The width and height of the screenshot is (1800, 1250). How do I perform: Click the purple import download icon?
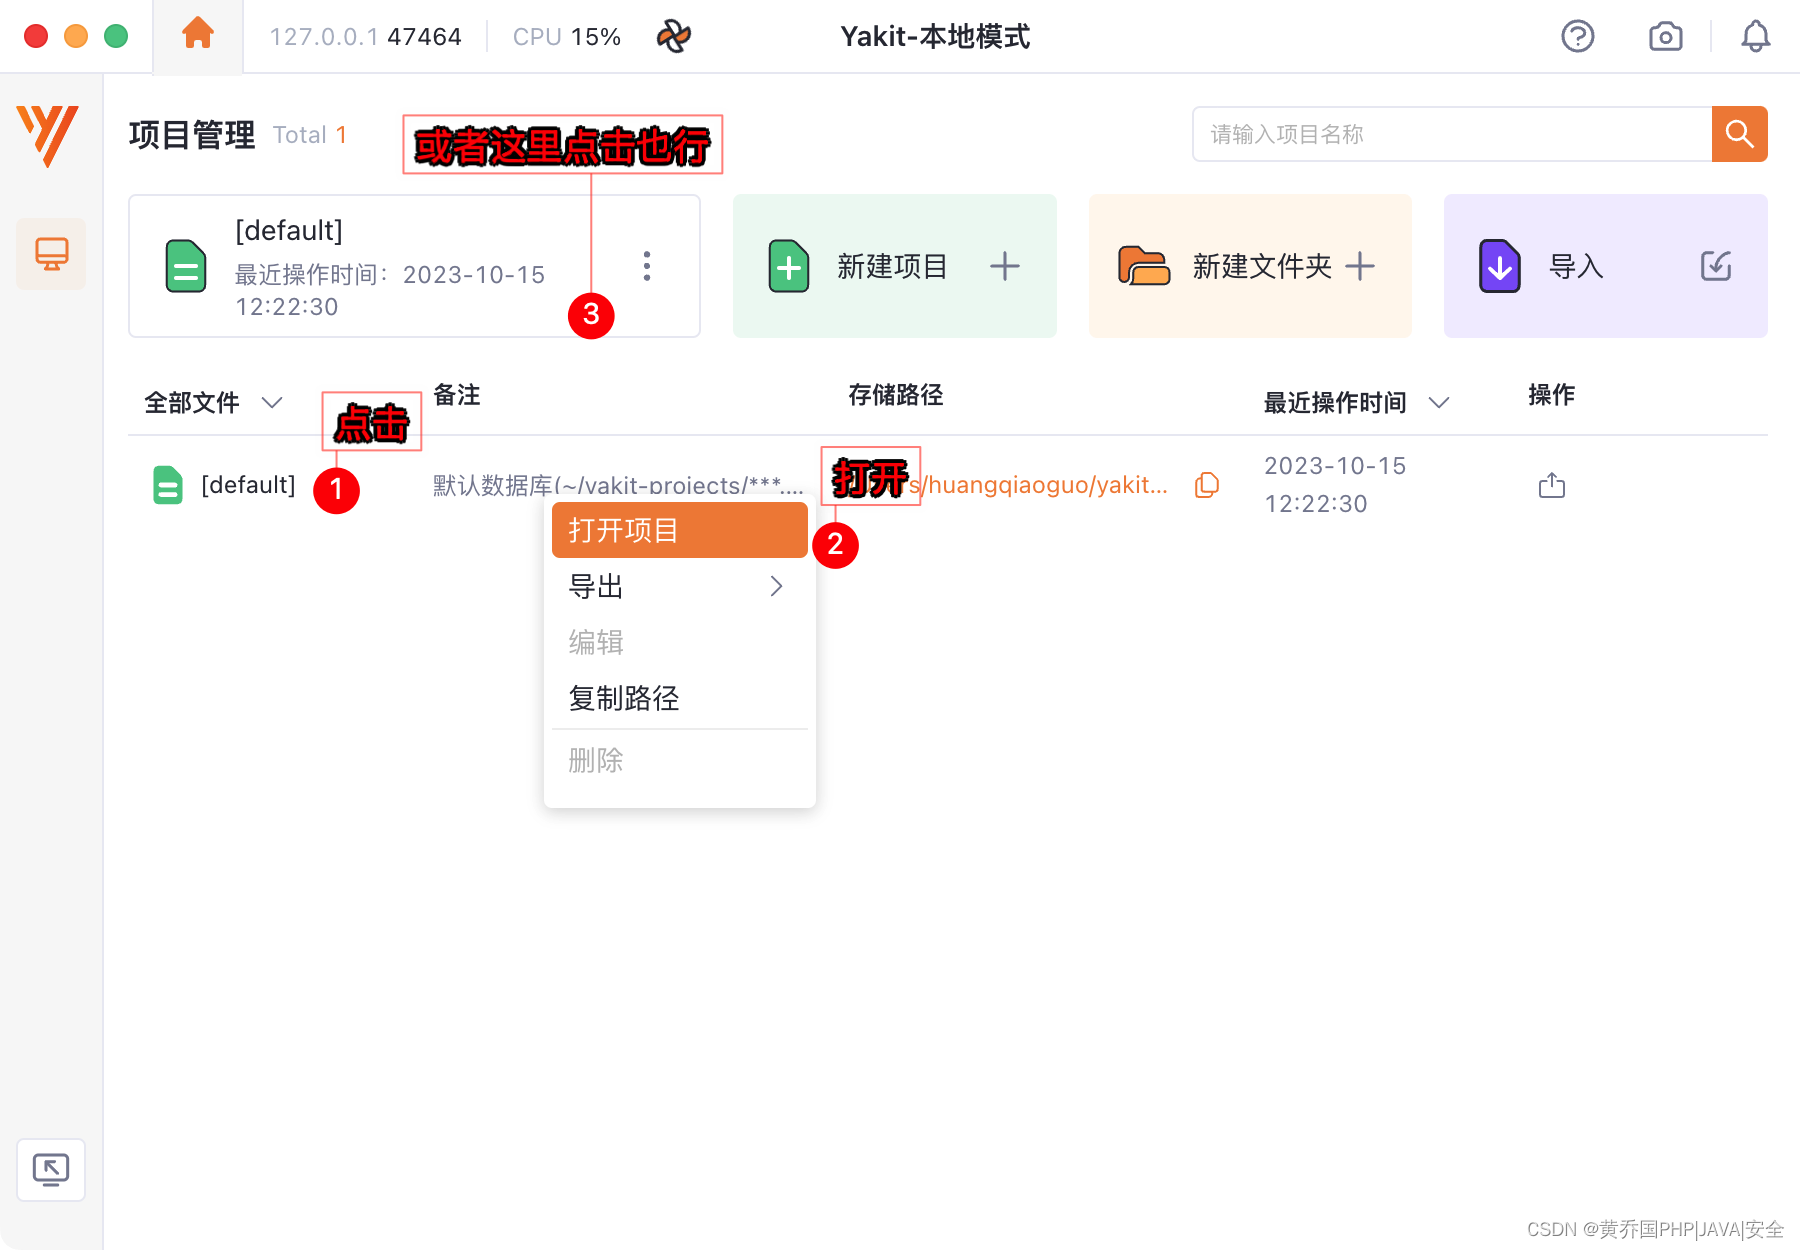(x=1499, y=266)
